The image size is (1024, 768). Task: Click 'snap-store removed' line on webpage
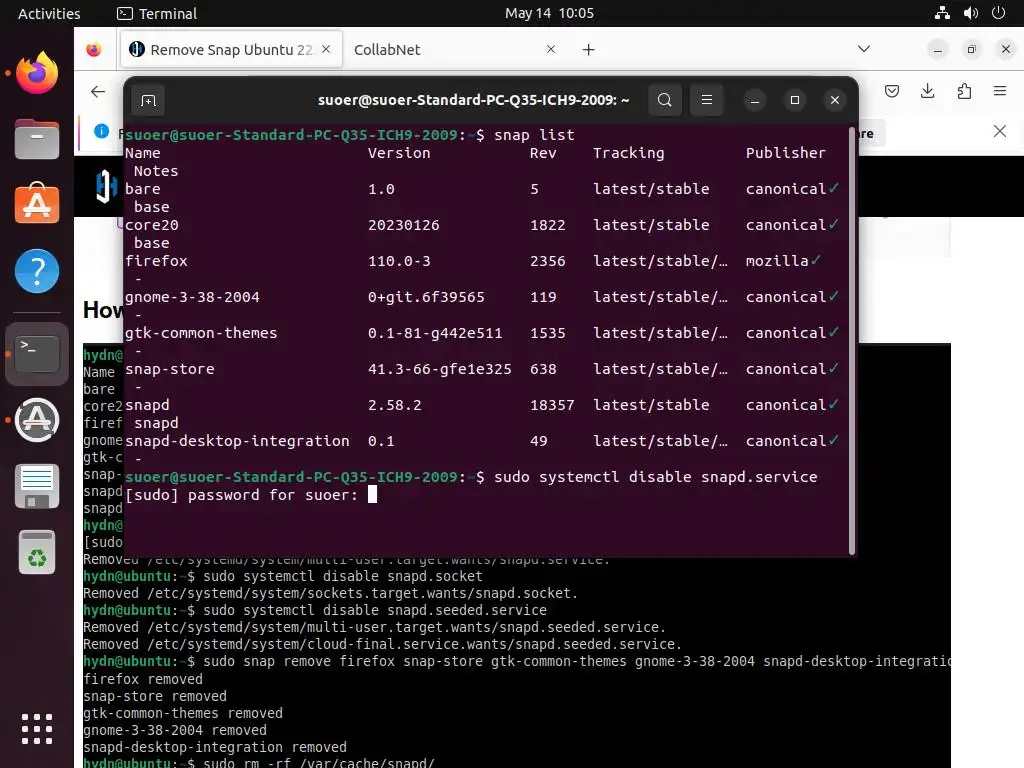click(155, 696)
